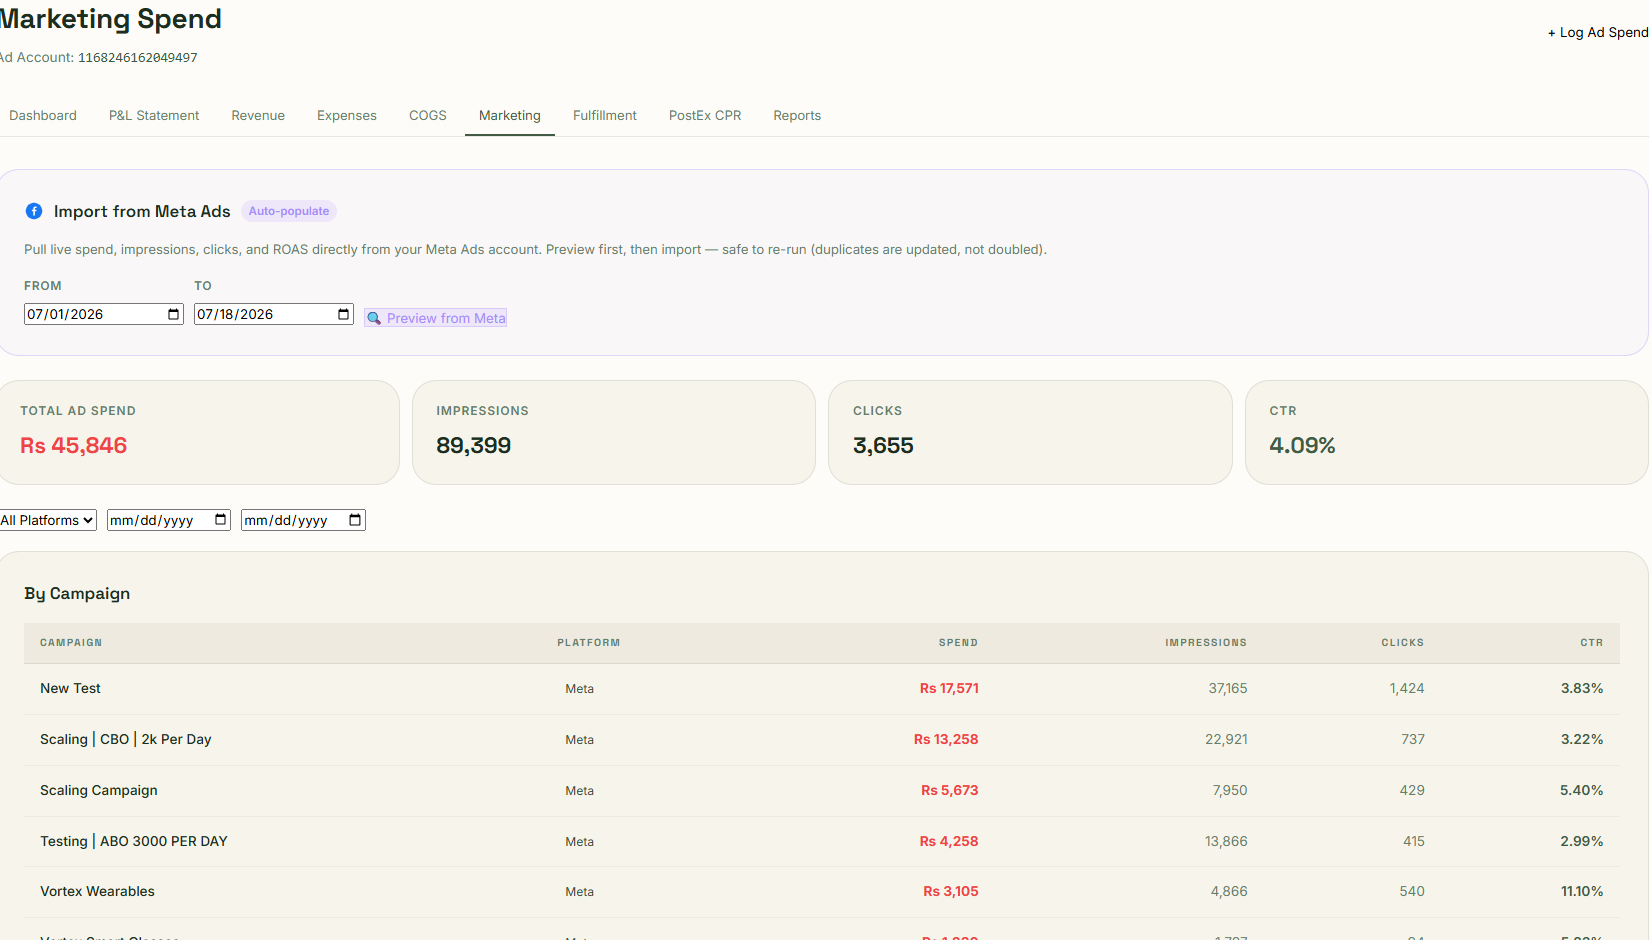Focus the FROM date input 07/01/2026
The image size is (1652, 940).
click(104, 314)
